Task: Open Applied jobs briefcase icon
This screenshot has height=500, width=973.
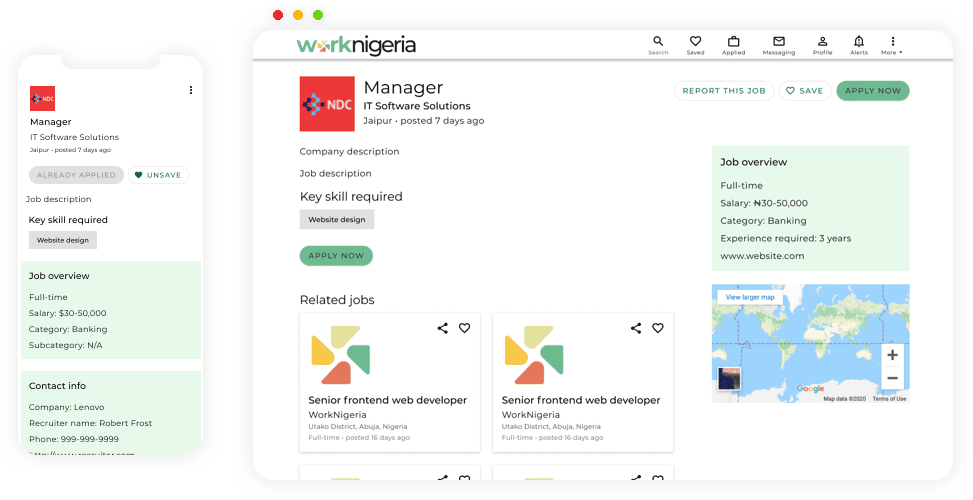Action: pyautogui.click(x=733, y=44)
